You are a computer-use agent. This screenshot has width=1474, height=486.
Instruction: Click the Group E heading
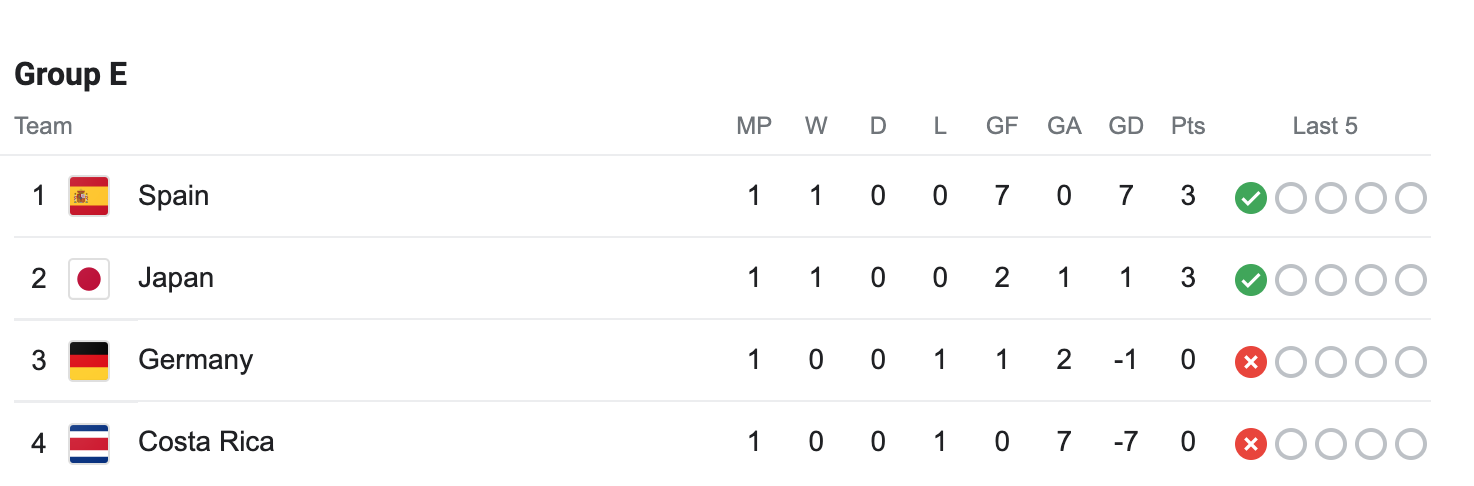tap(71, 75)
